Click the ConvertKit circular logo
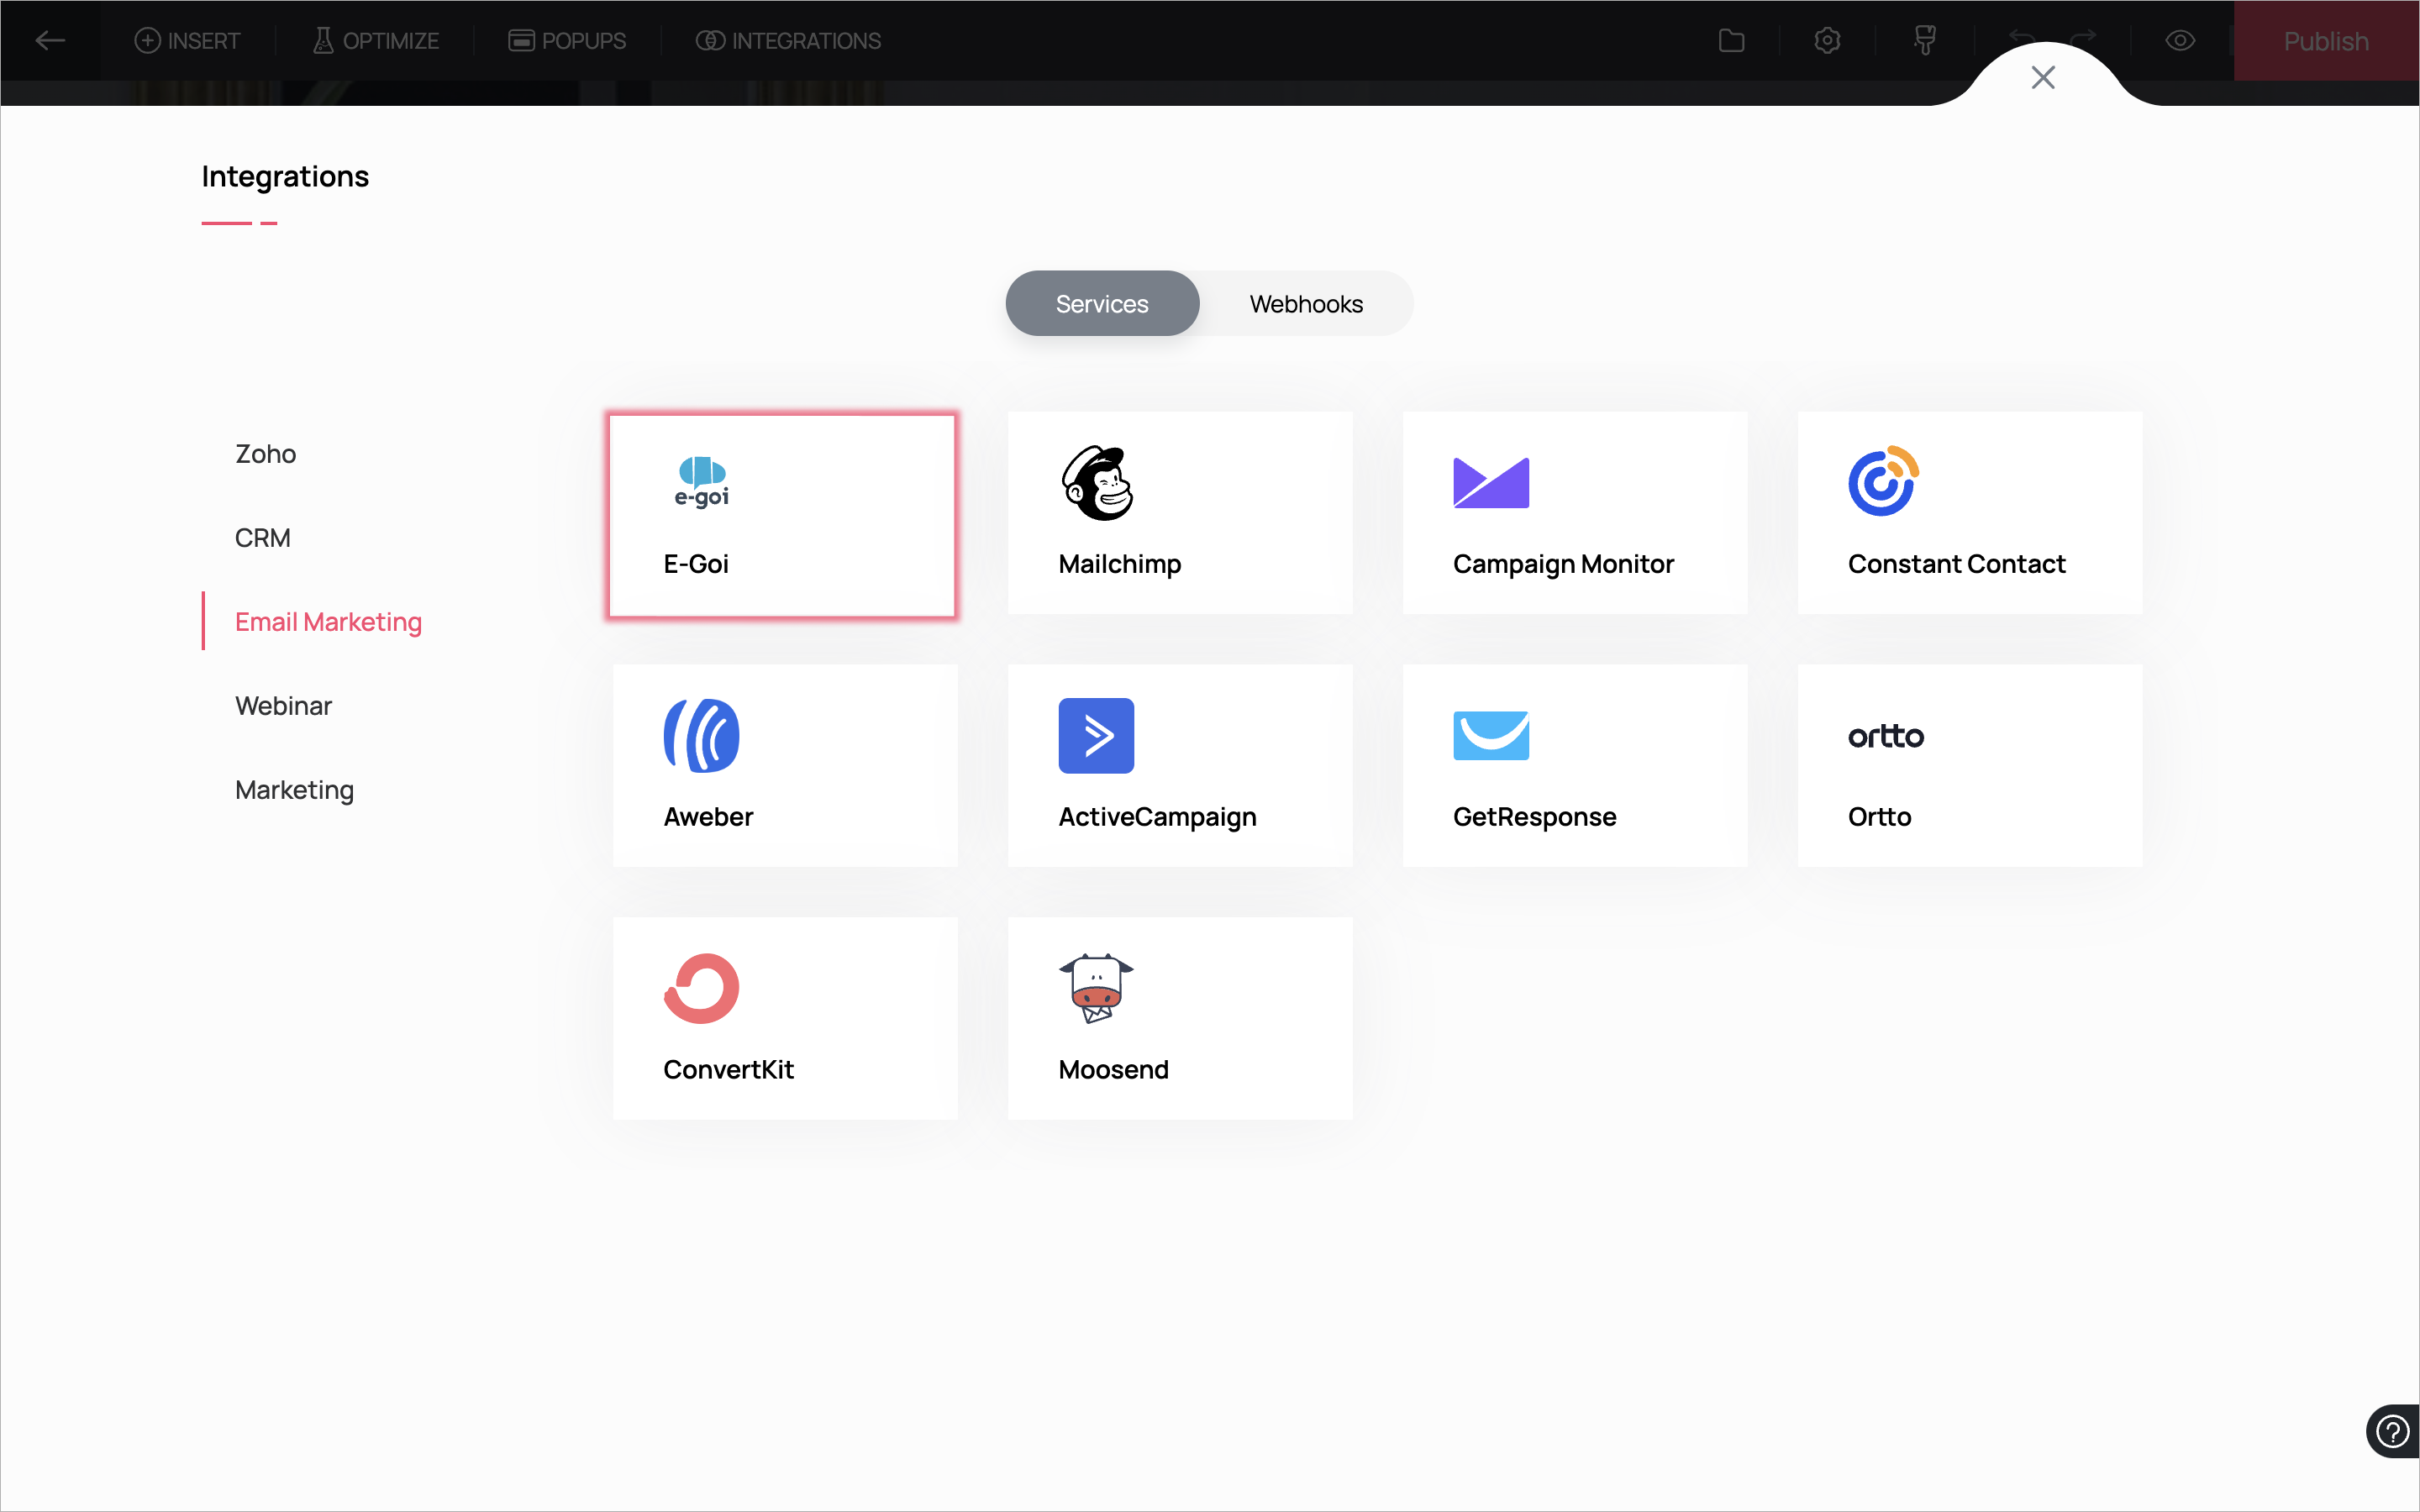Image resolution: width=2420 pixels, height=1512 pixels. tap(701, 988)
